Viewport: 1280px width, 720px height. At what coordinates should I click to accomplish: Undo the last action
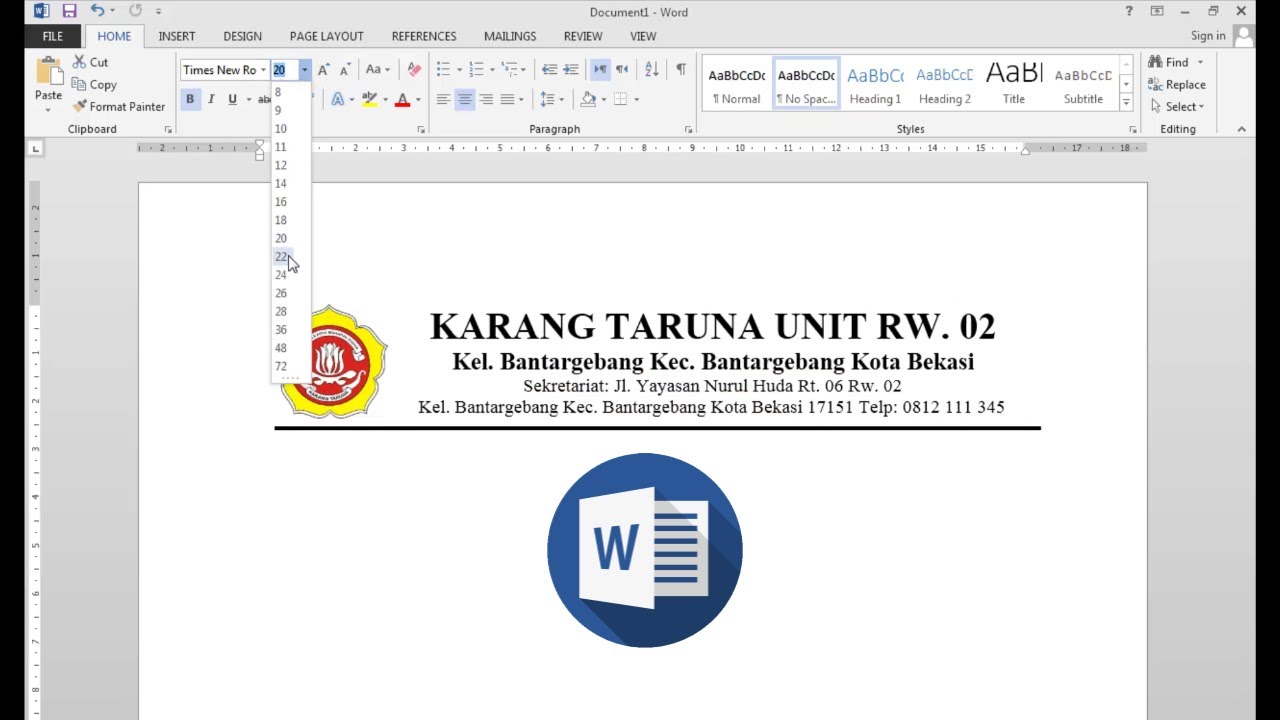pyautogui.click(x=97, y=11)
